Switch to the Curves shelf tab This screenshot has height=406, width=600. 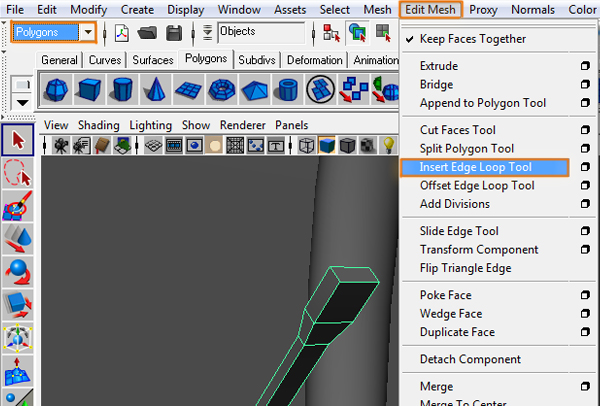pos(105,60)
